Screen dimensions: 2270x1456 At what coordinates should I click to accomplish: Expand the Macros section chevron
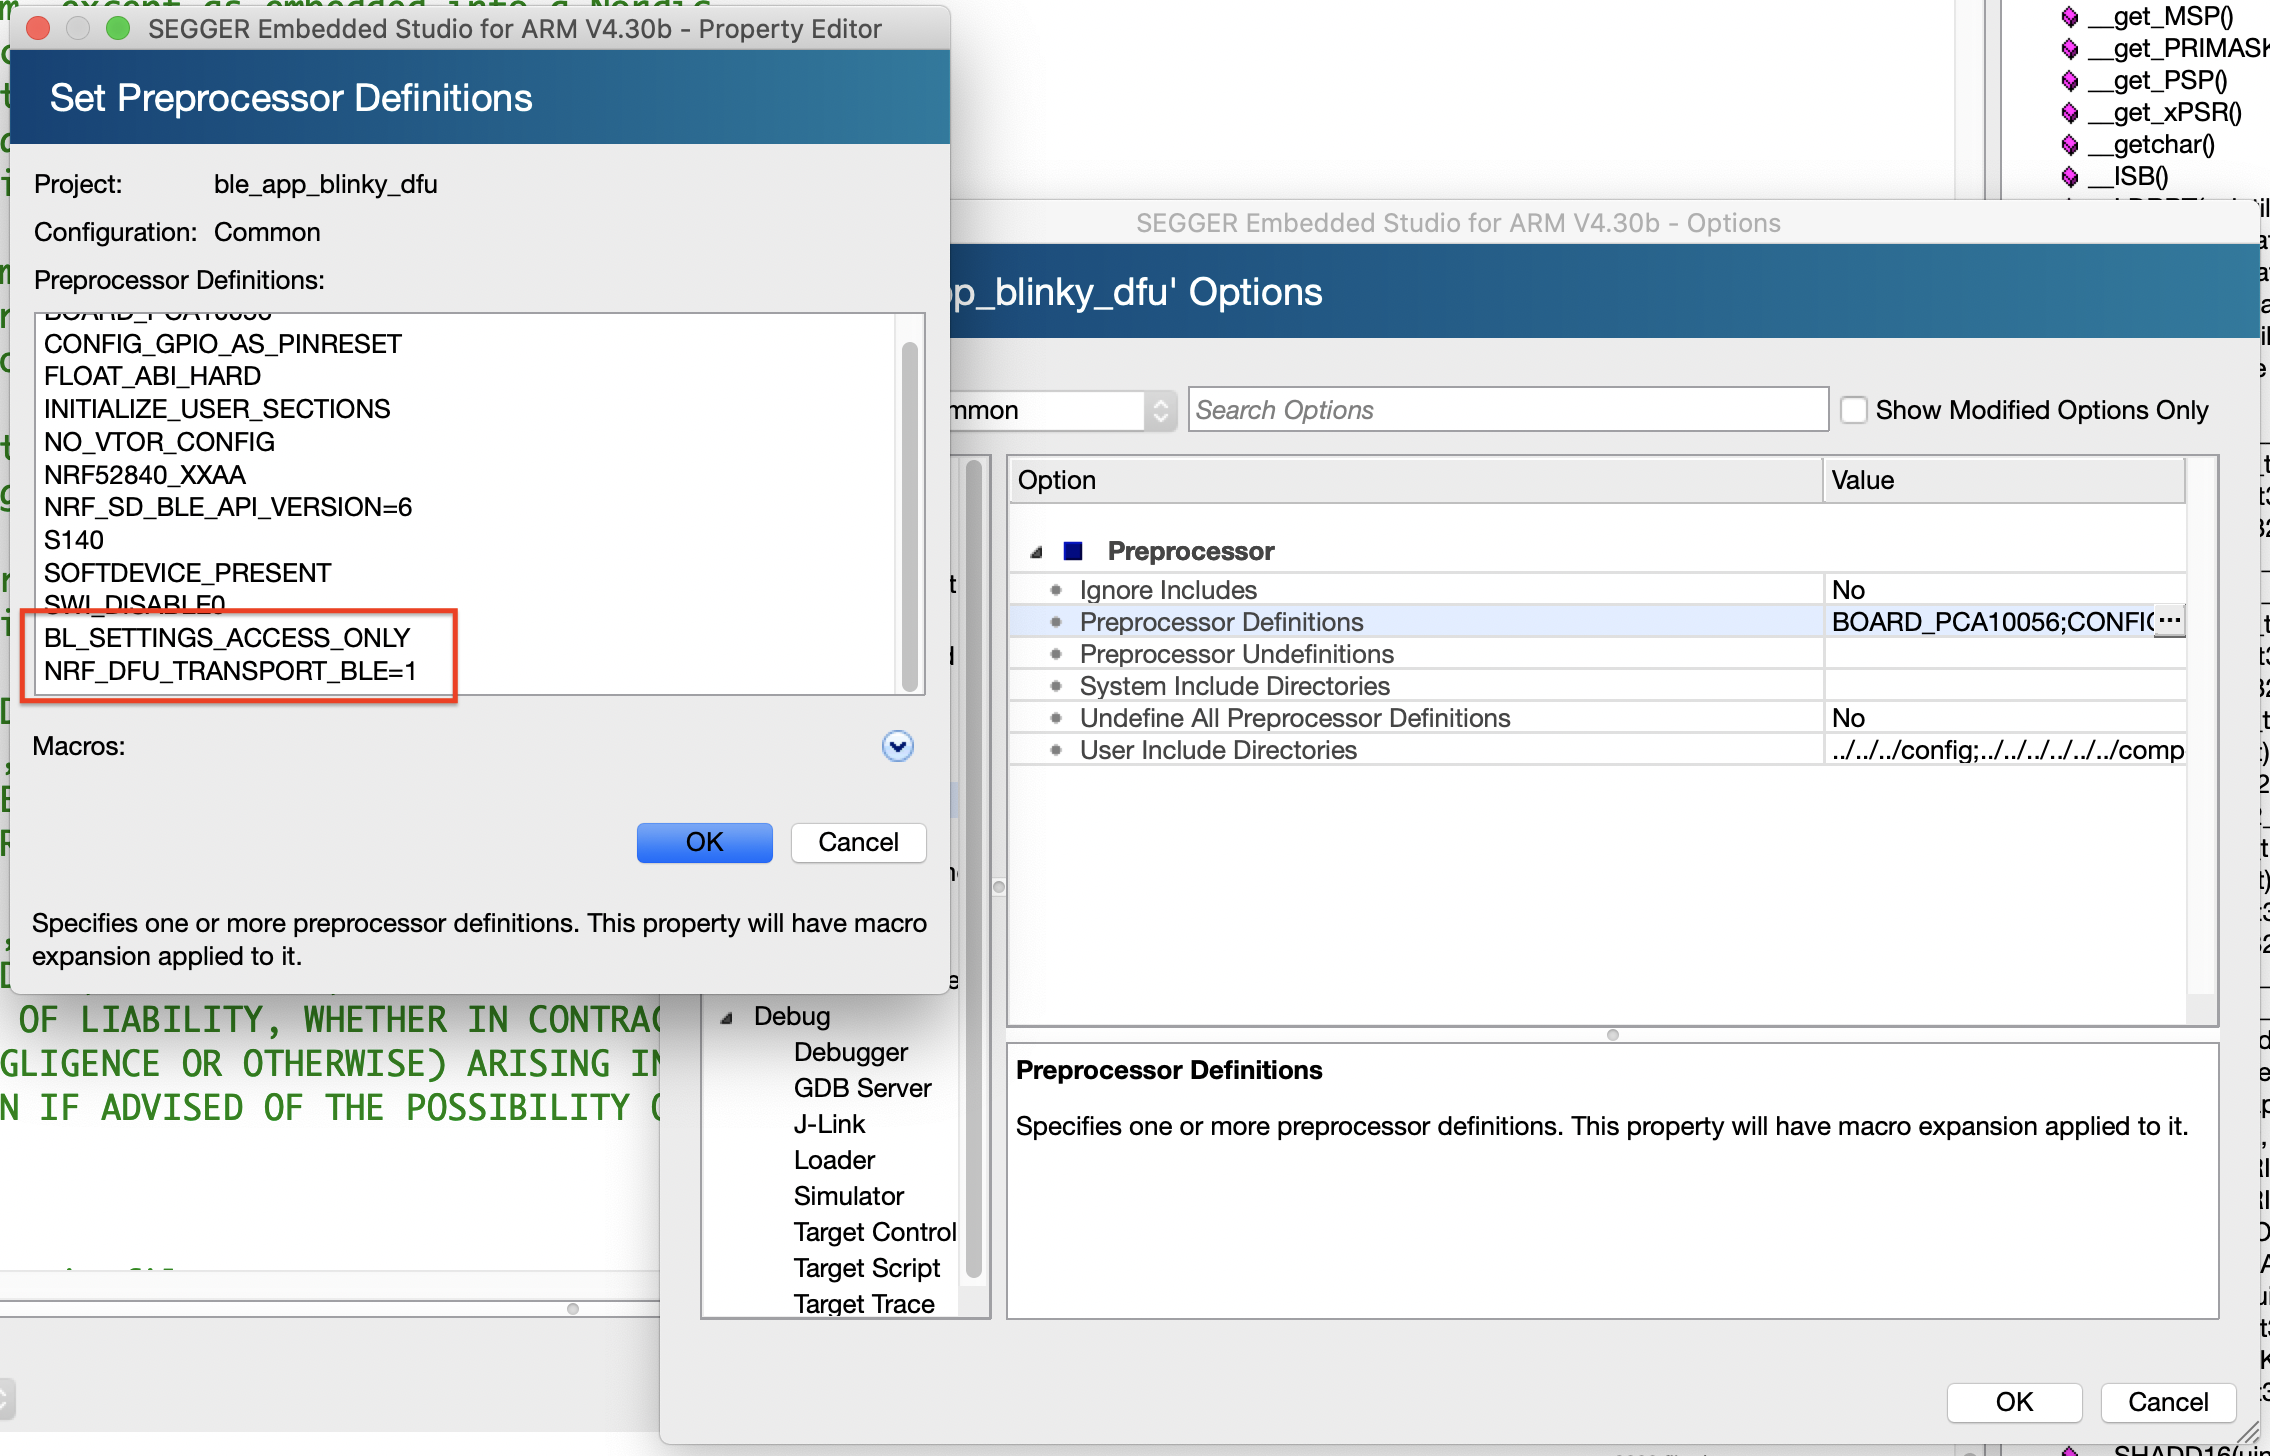click(897, 746)
